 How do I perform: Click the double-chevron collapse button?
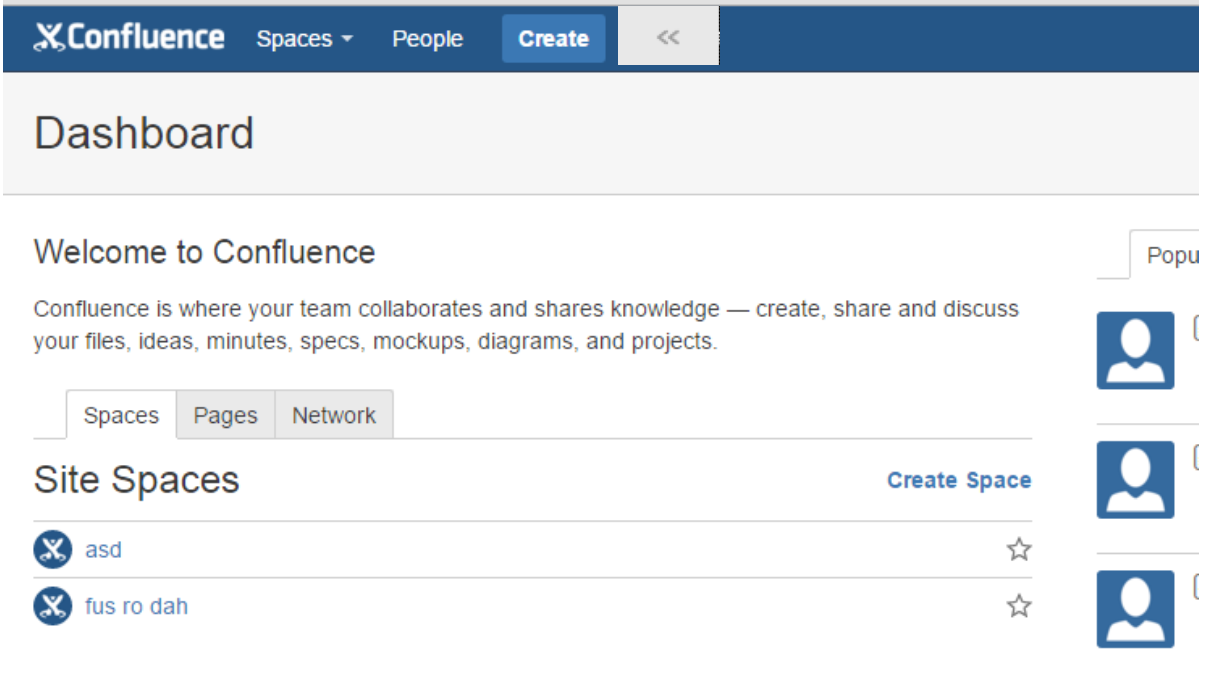668,37
